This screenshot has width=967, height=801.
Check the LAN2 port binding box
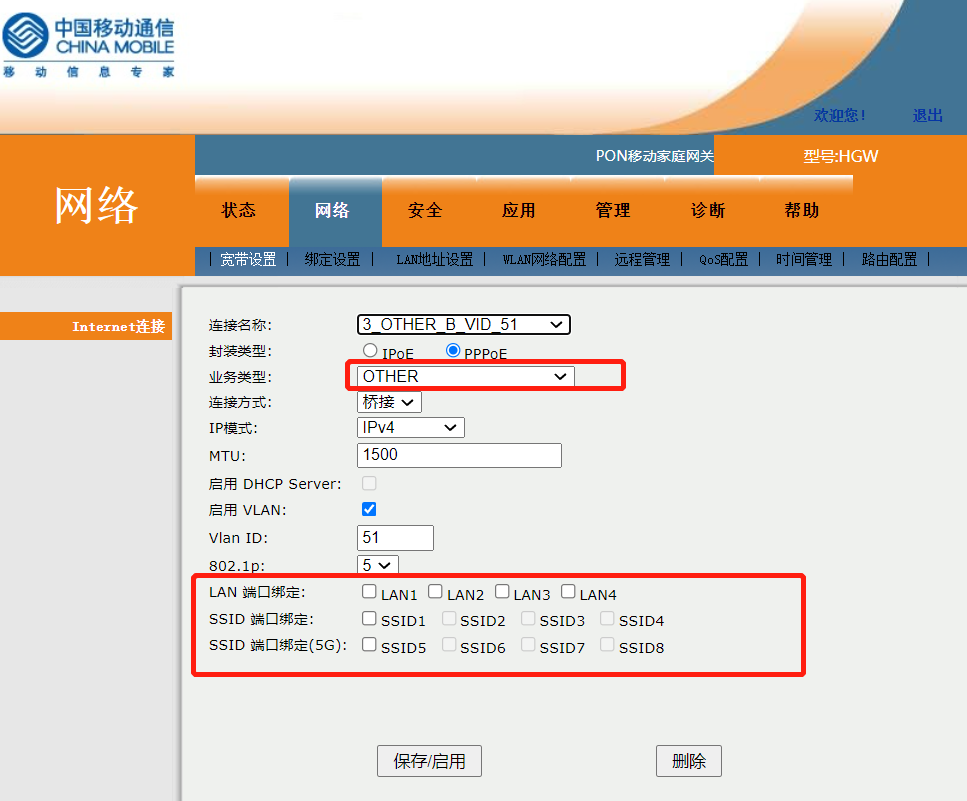tap(435, 592)
